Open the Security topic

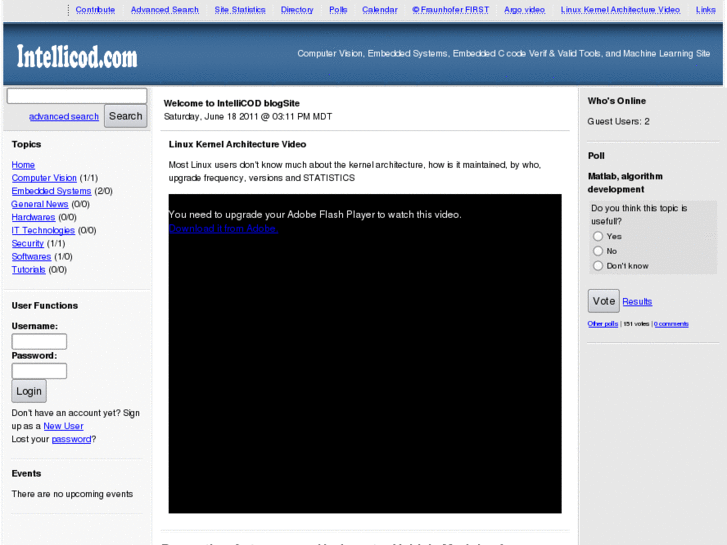[x=28, y=243]
